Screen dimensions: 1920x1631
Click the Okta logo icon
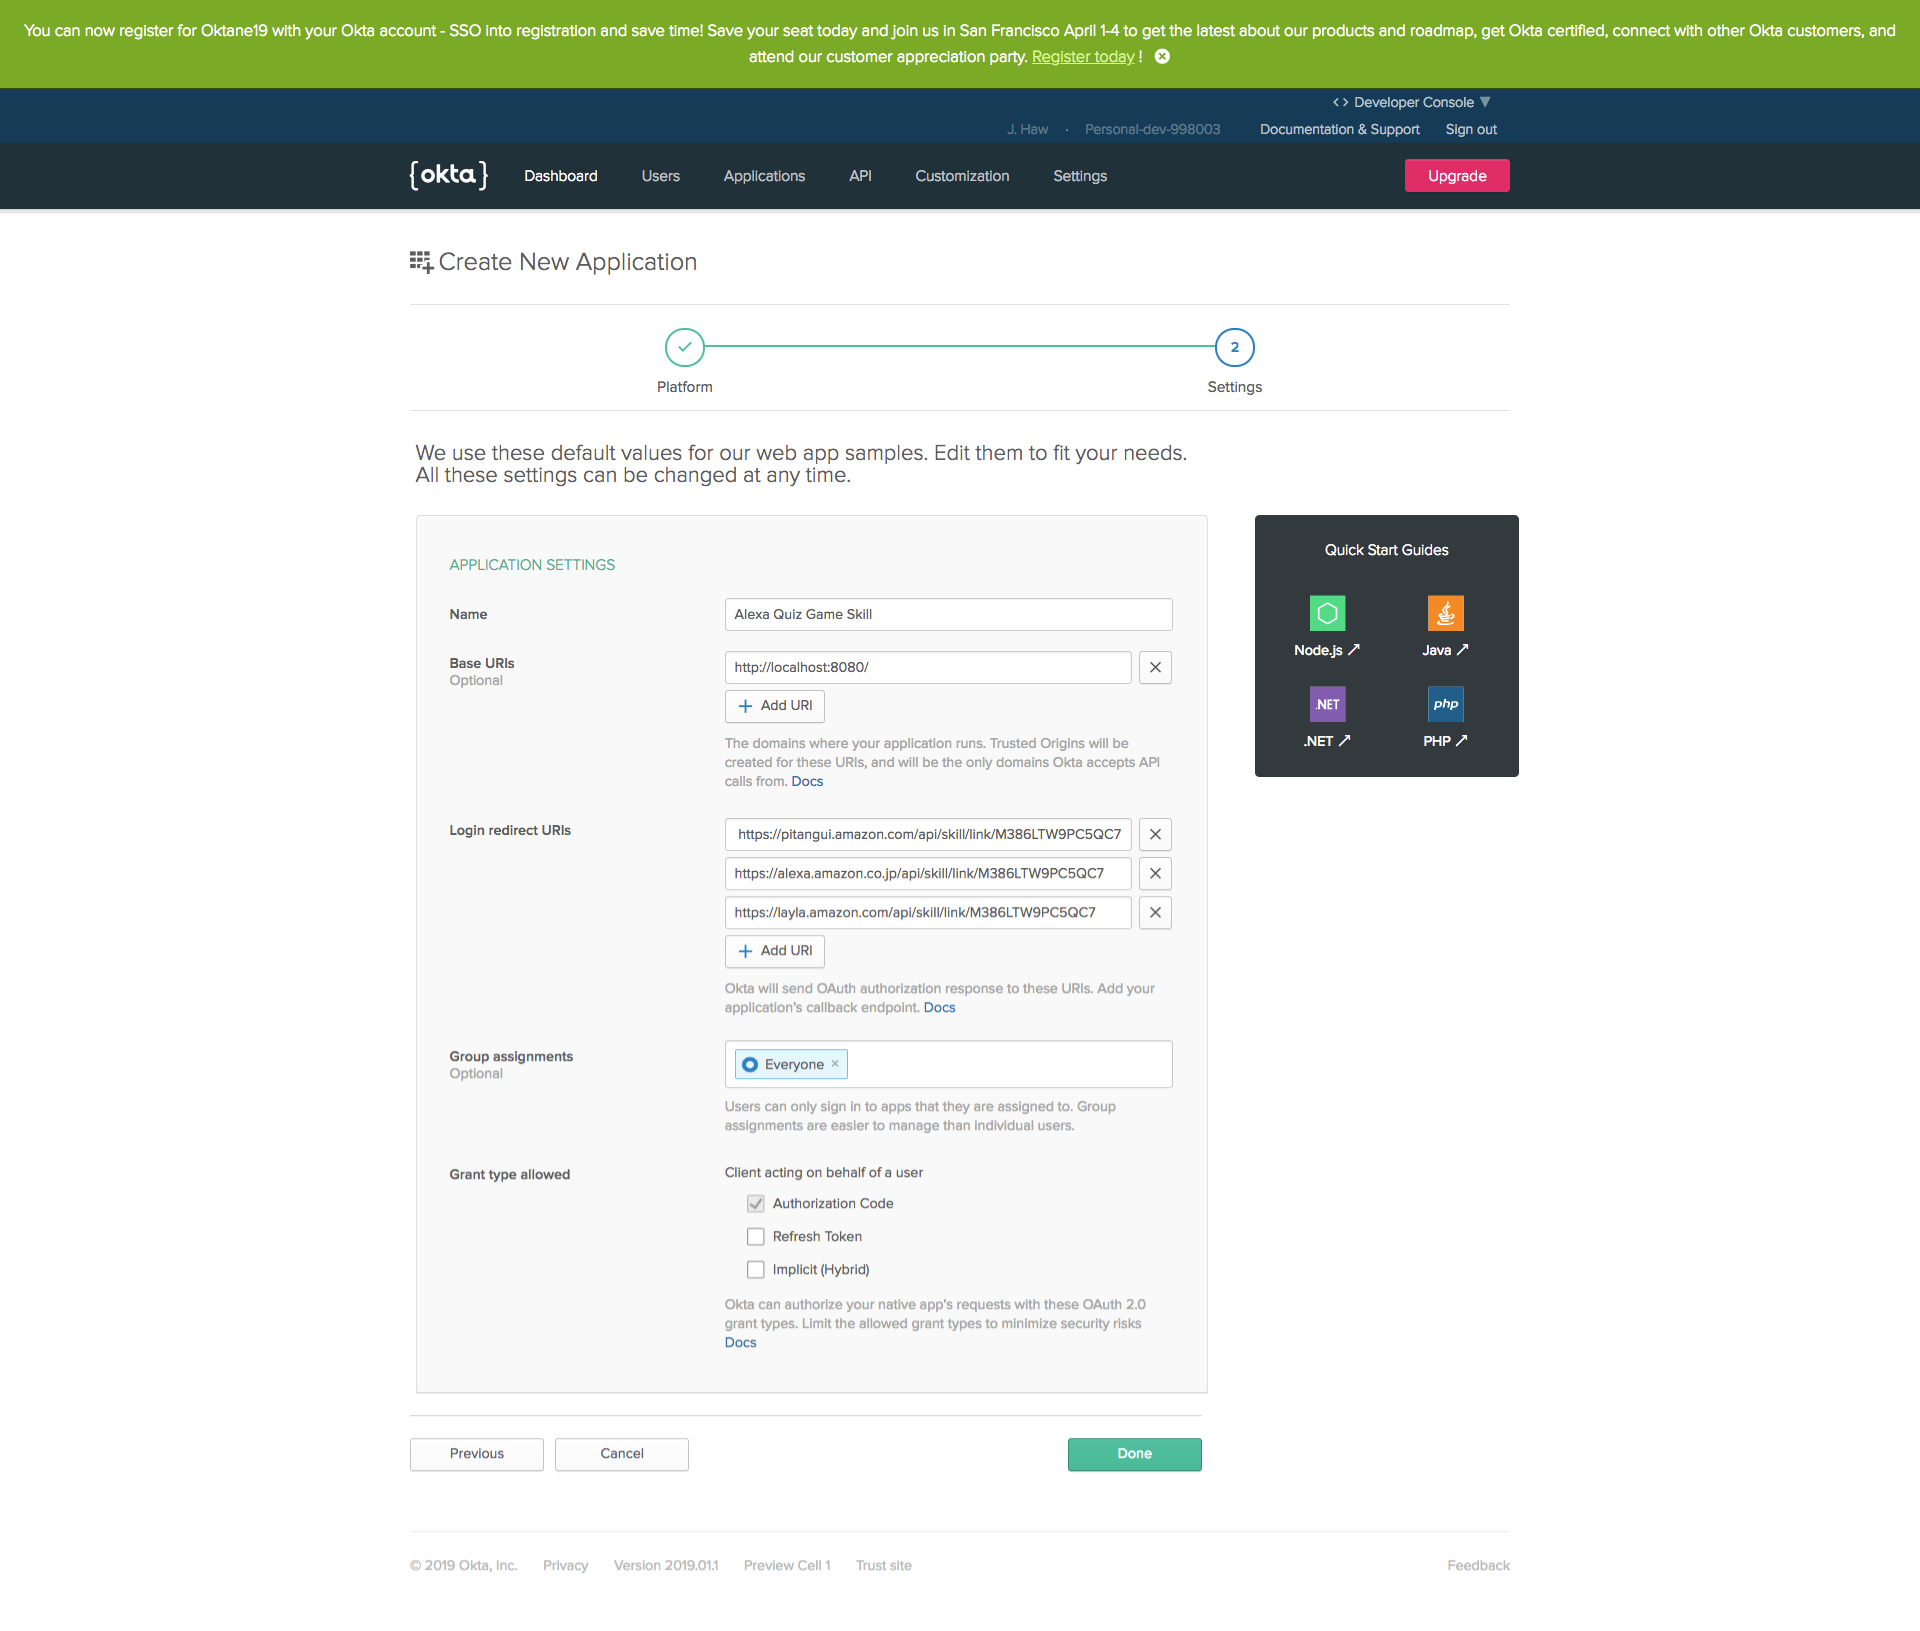click(448, 175)
